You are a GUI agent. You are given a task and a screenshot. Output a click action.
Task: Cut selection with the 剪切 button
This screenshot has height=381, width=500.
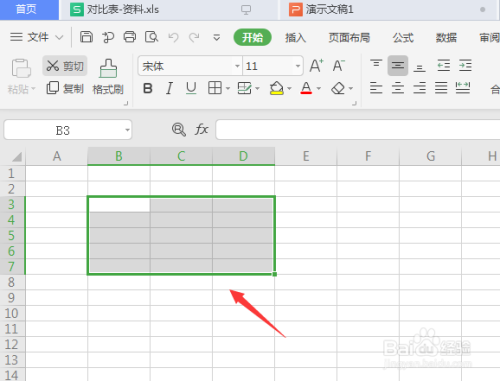(x=65, y=66)
